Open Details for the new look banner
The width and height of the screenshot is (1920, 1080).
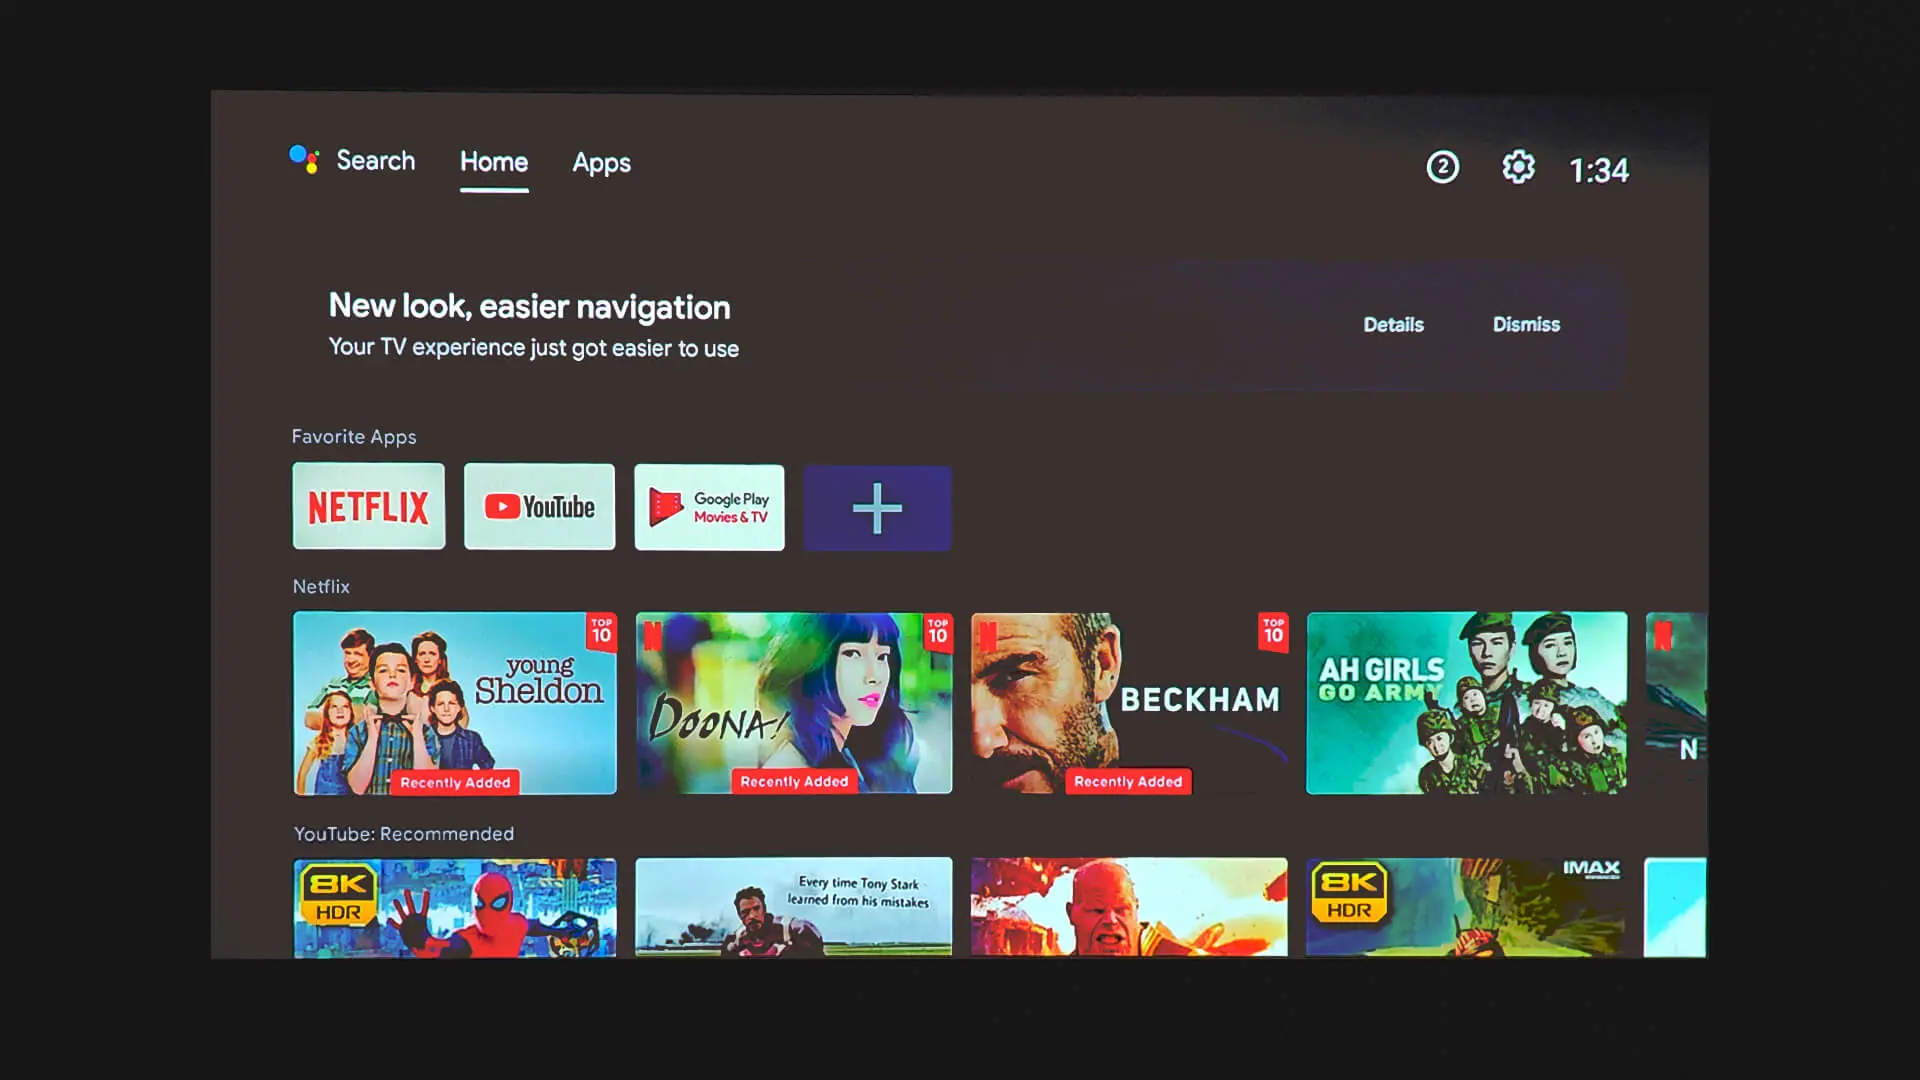pyautogui.click(x=1393, y=325)
